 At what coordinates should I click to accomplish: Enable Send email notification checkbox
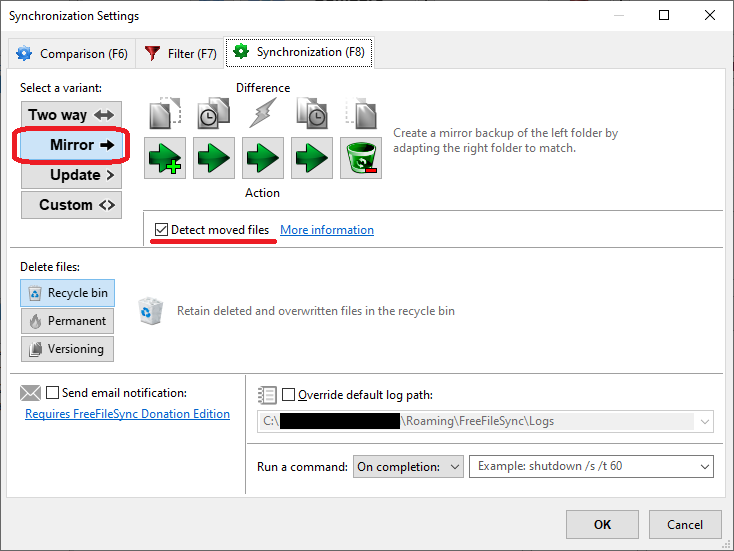[53, 393]
